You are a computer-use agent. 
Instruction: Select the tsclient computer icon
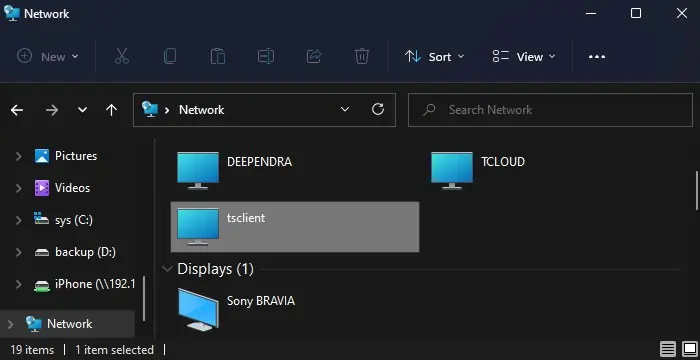tap(198, 227)
